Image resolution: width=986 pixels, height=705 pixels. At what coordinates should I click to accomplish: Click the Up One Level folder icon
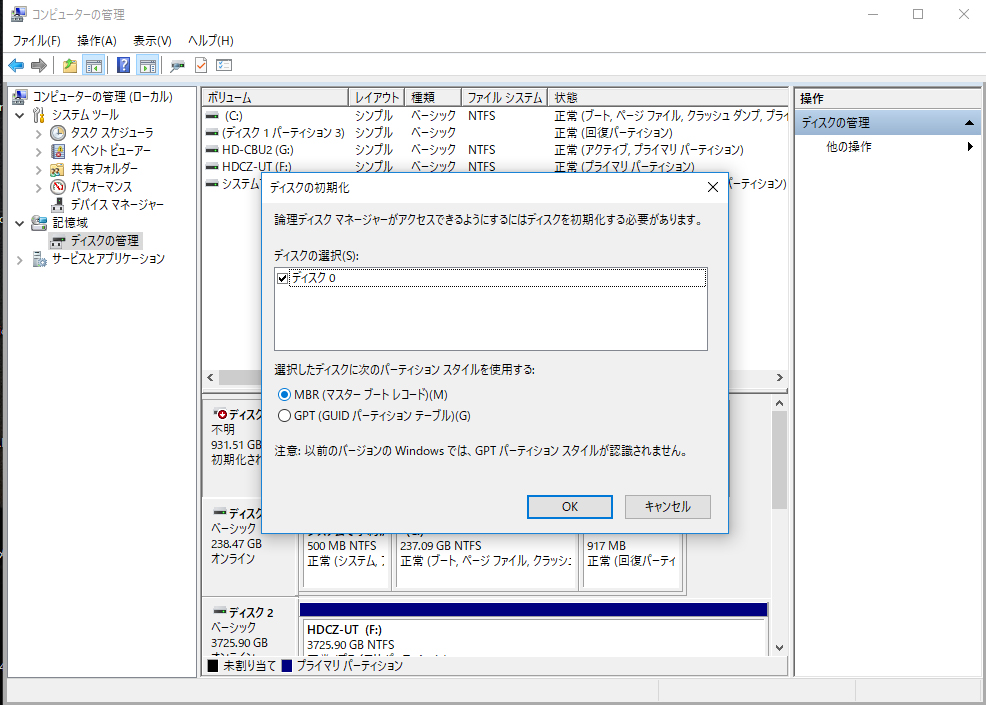(69, 66)
